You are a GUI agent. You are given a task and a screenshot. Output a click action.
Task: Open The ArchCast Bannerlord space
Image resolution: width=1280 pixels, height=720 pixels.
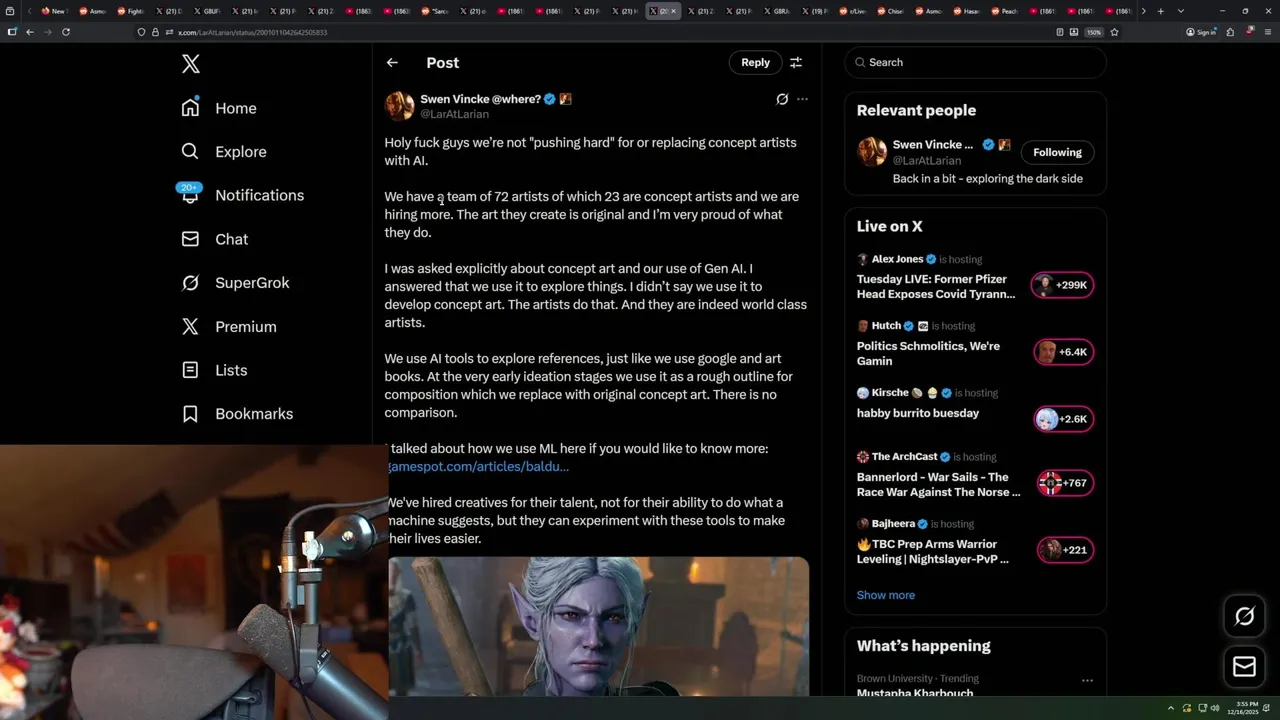pos(975,475)
